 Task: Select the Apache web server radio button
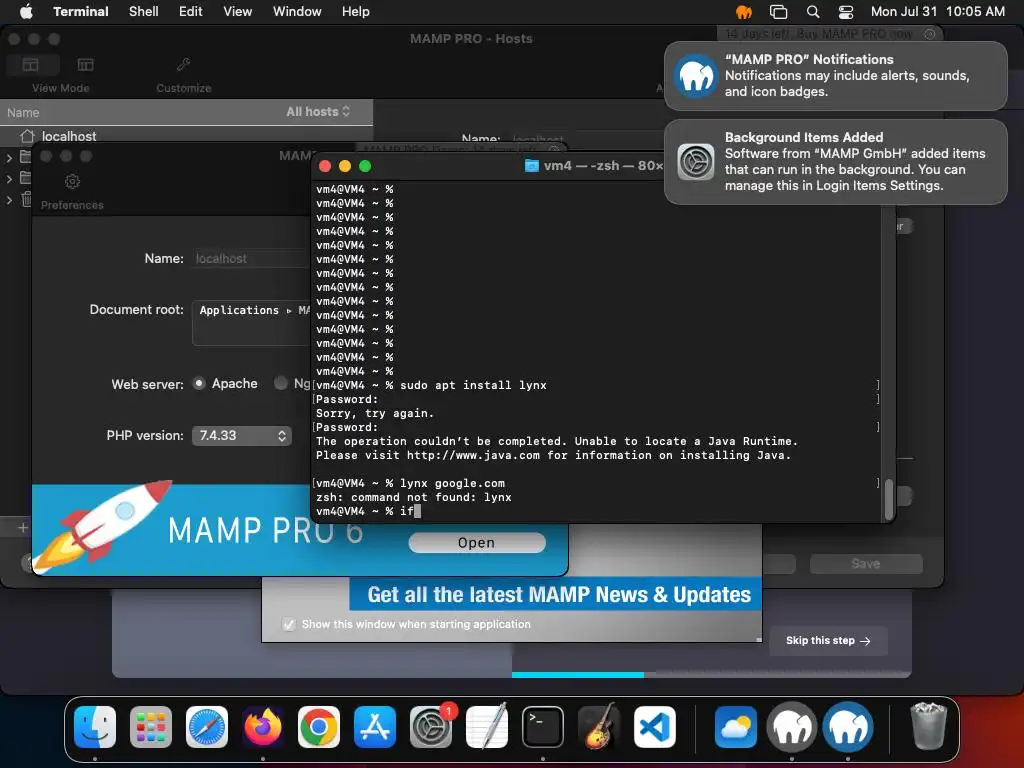point(199,383)
